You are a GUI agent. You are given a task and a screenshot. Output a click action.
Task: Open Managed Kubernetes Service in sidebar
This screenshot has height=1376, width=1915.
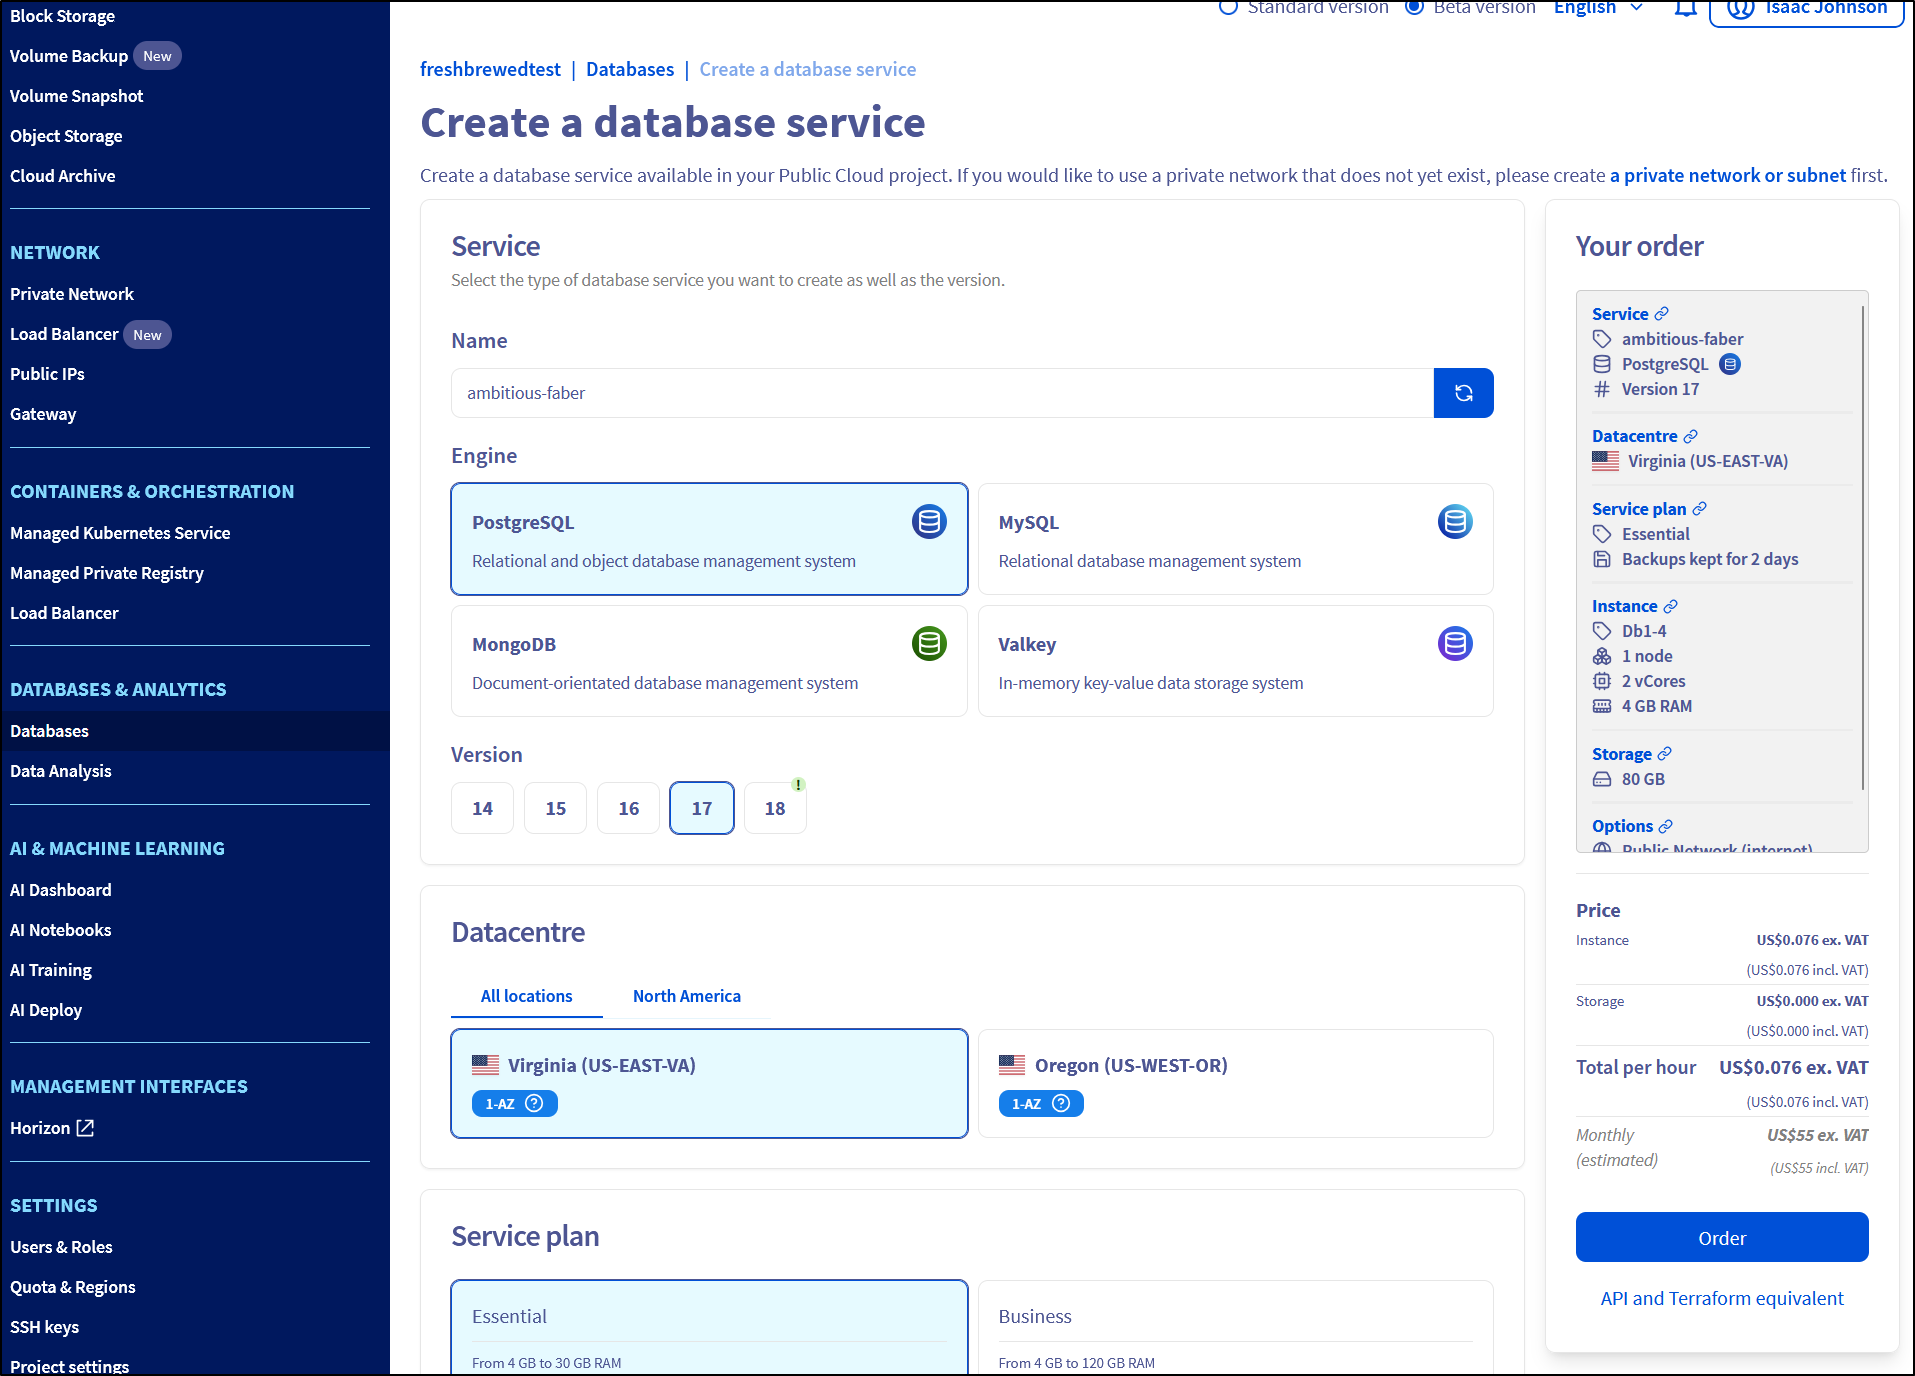coord(120,533)
